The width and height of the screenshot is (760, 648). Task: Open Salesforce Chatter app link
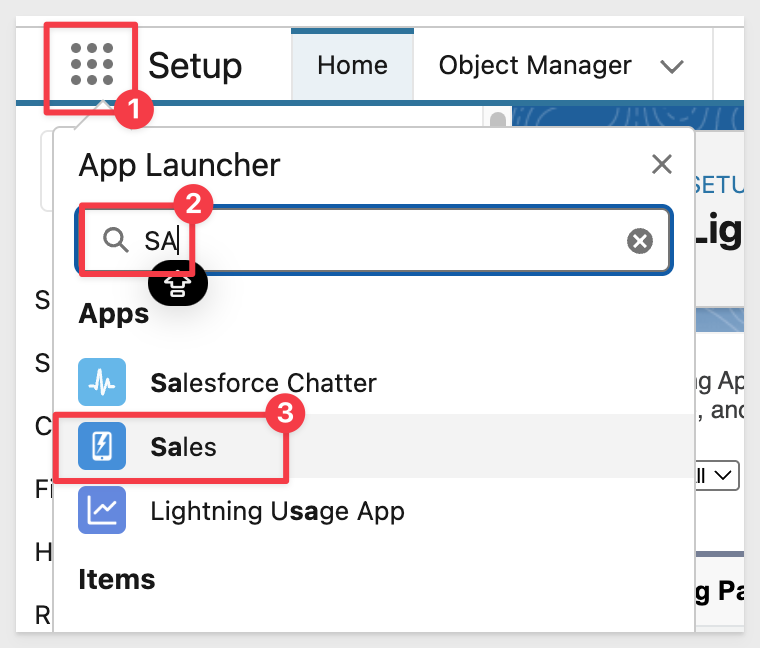[263, 383]
